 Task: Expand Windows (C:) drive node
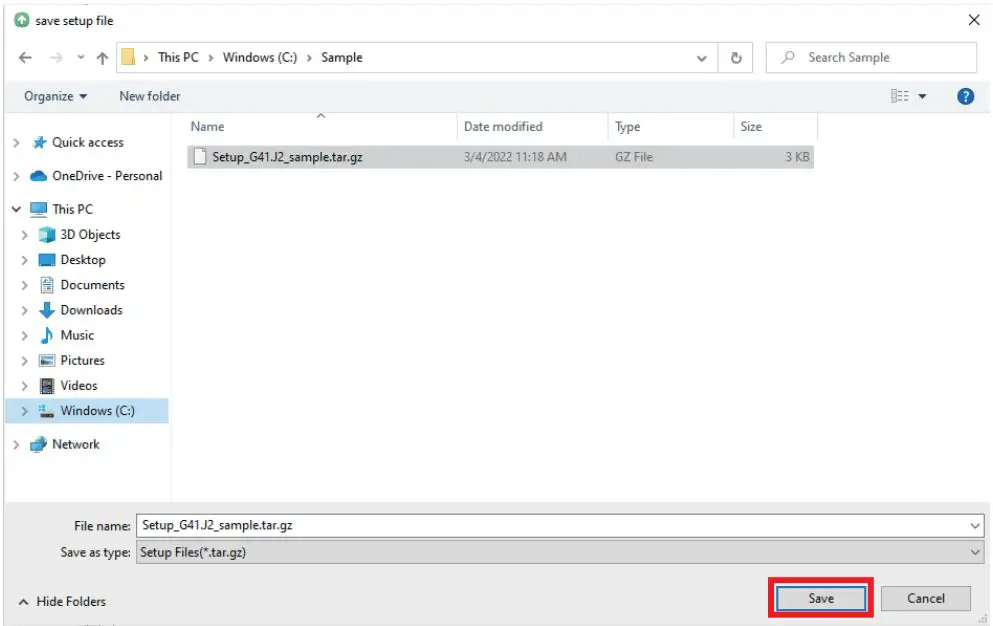click(x=25, y=411)
